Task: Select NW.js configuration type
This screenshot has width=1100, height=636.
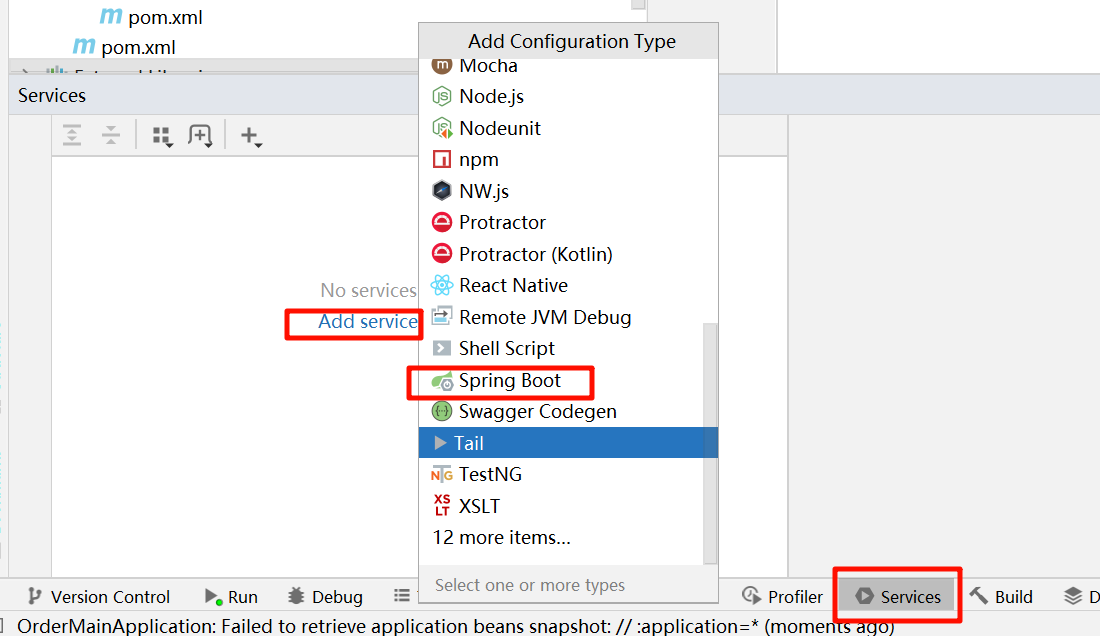Action: pos(568,191)
